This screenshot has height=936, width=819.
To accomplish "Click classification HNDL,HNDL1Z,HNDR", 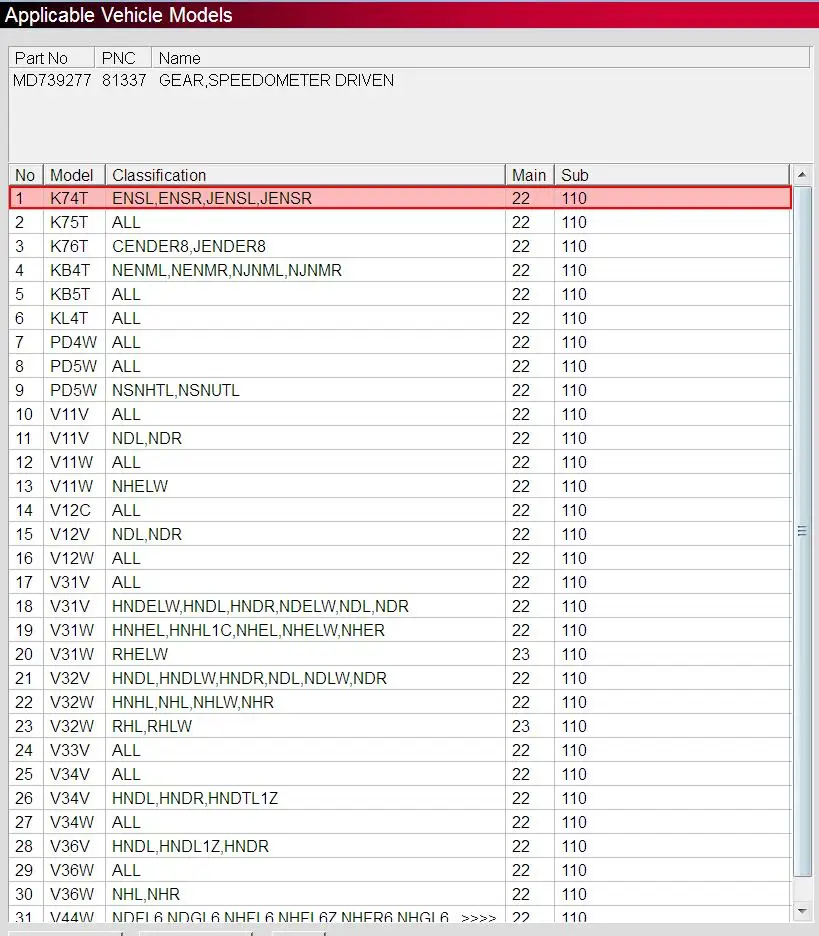I will pos(190,846).
